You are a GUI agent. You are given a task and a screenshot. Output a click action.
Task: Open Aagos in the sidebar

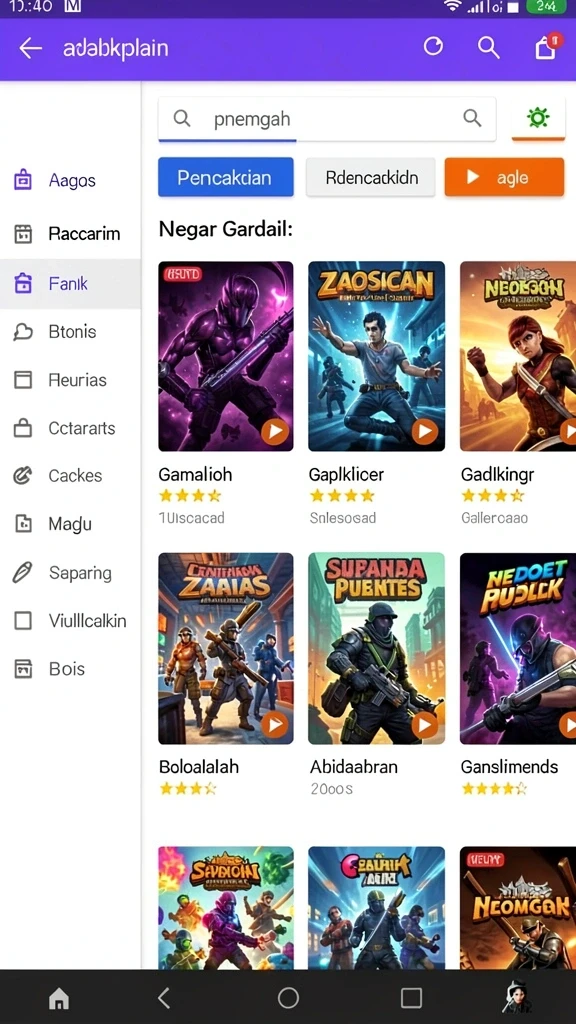tap(71, 180)
